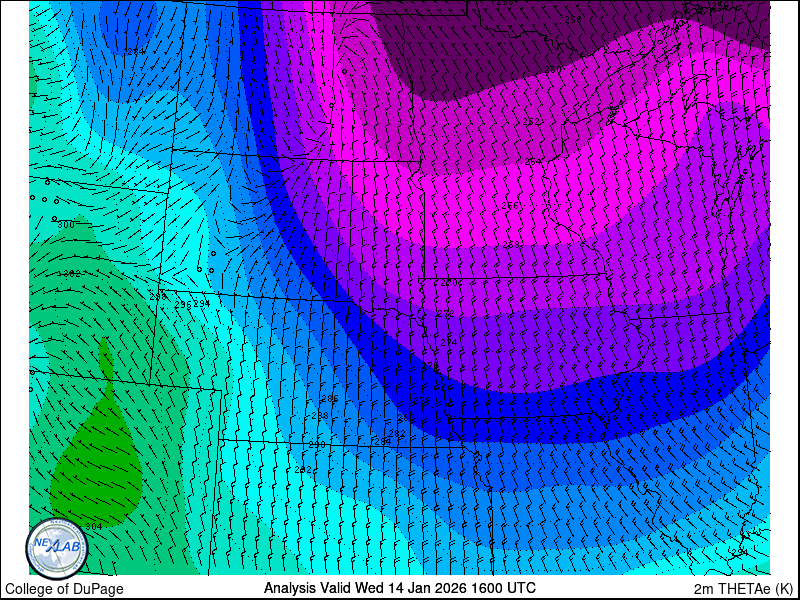
Task: Click the 290 contour label
Action: tap(317, 445)
